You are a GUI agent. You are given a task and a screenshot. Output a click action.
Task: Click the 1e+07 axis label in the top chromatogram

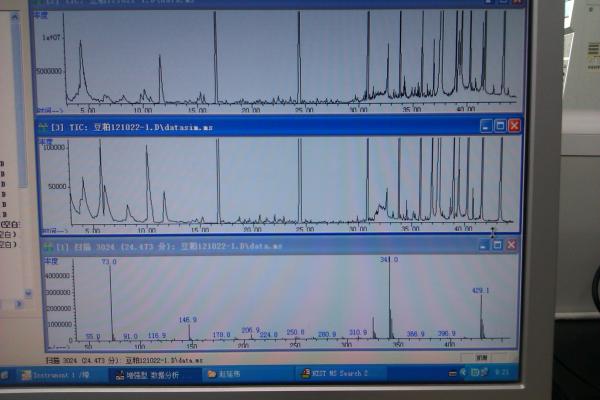tap(51, 38)
